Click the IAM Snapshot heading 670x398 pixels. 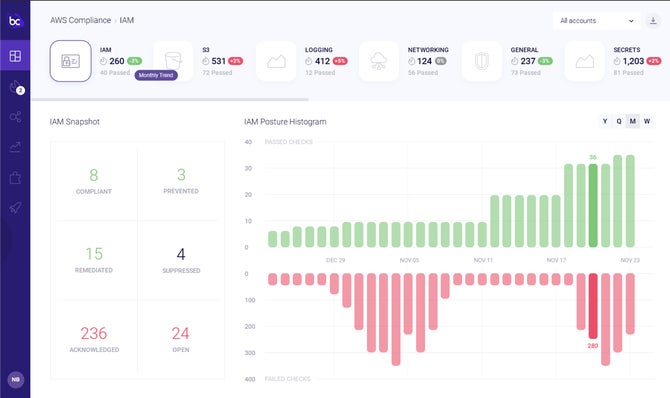(75, 122)
